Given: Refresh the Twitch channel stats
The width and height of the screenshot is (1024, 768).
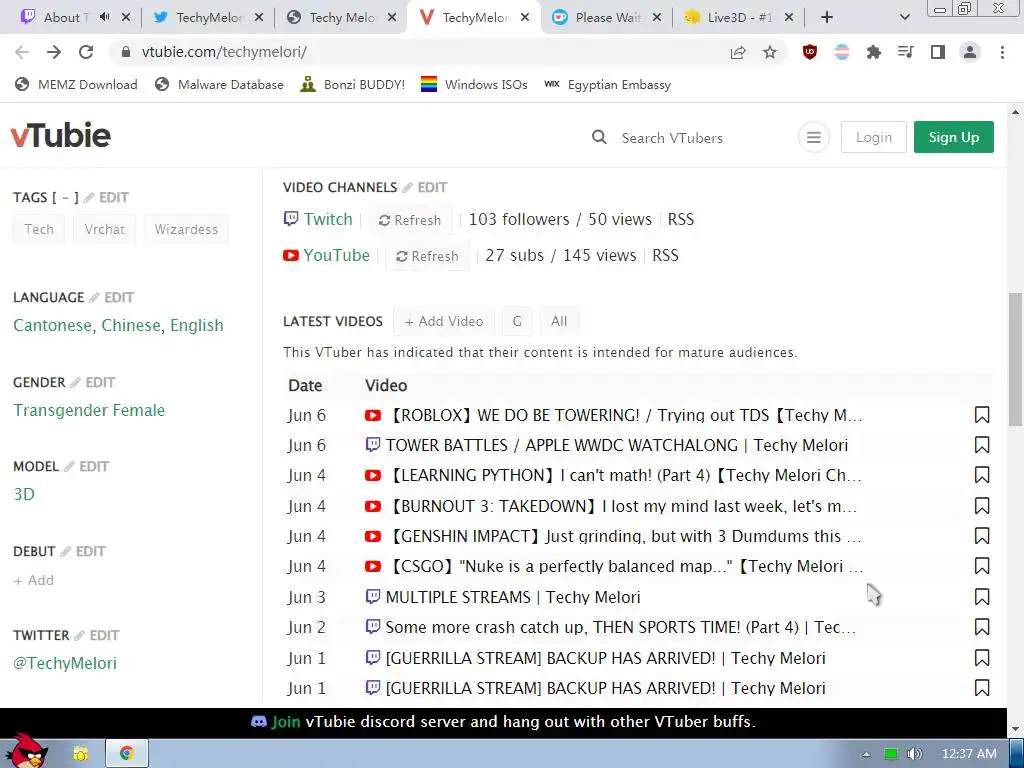Looking at the screenshot, I should pyautogui.click(x=409, y=220).
